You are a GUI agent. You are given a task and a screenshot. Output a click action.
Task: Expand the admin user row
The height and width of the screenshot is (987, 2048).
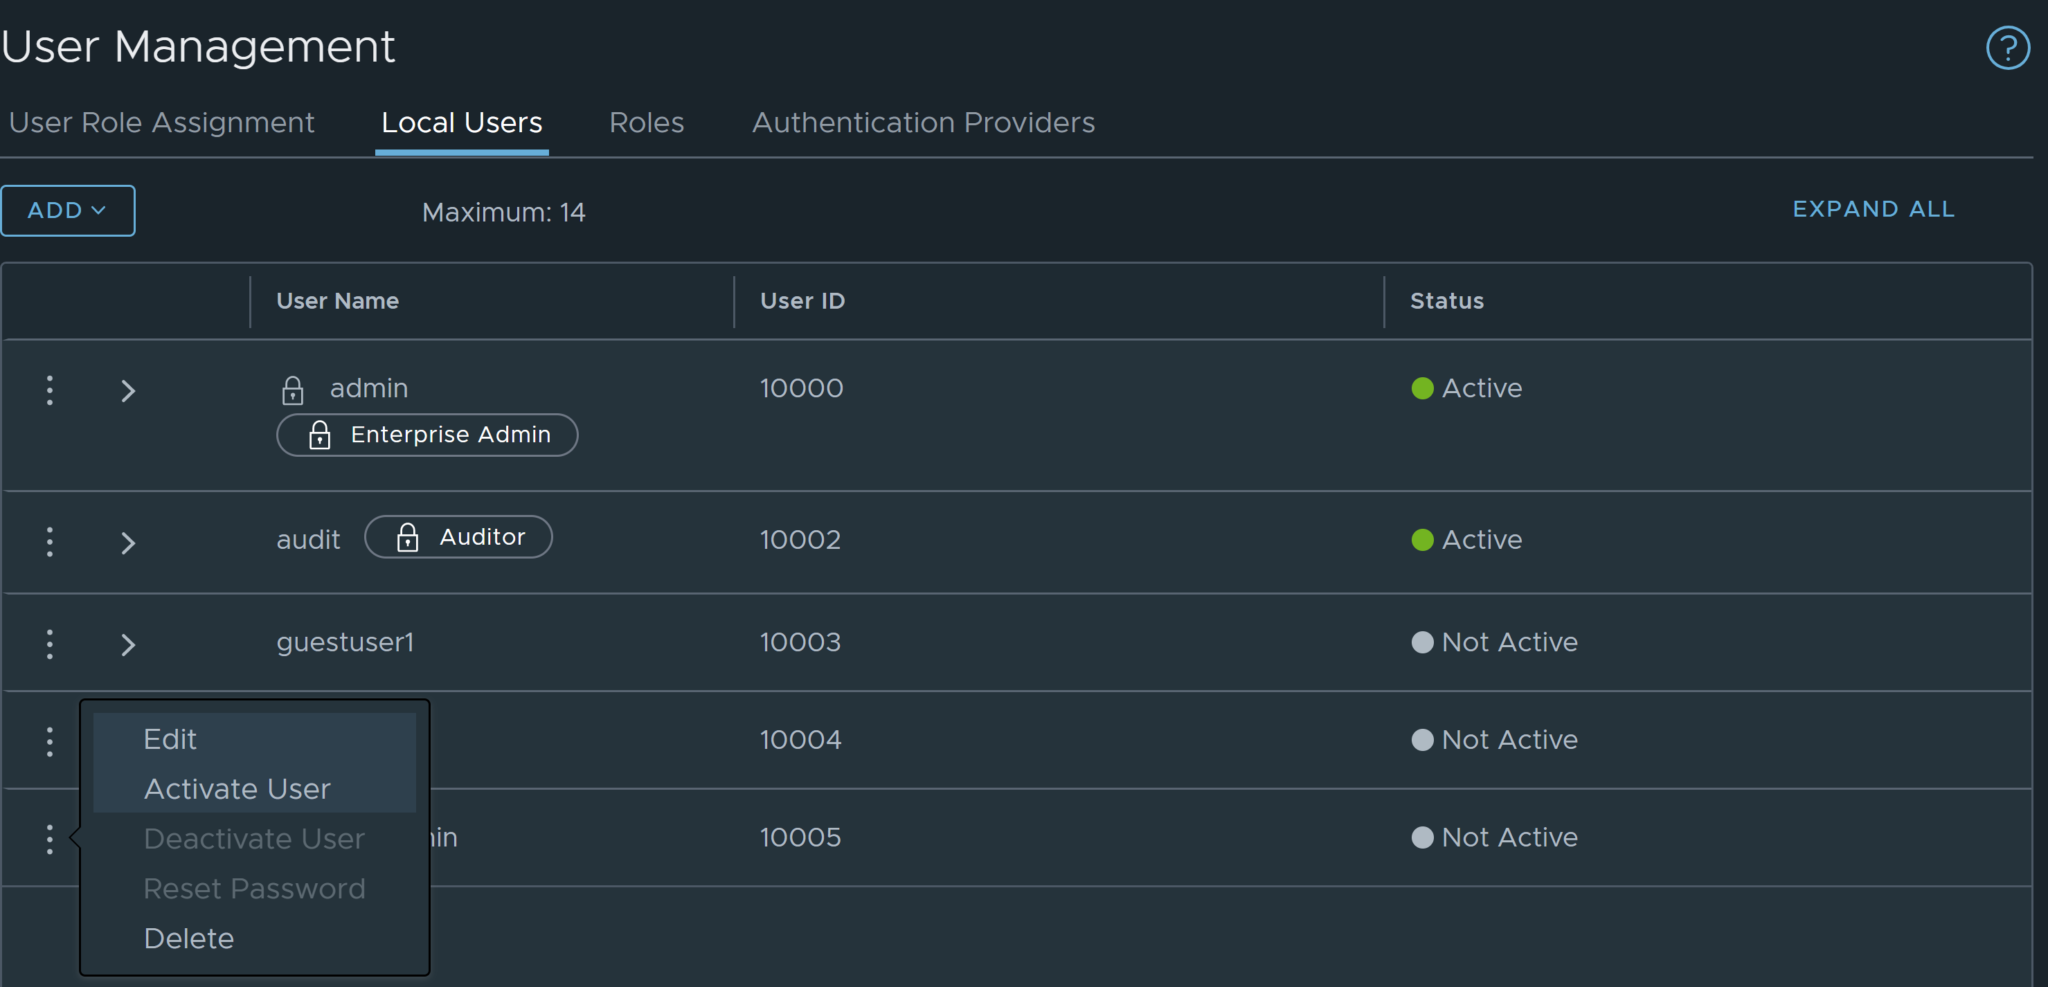(x=127, y=390)
